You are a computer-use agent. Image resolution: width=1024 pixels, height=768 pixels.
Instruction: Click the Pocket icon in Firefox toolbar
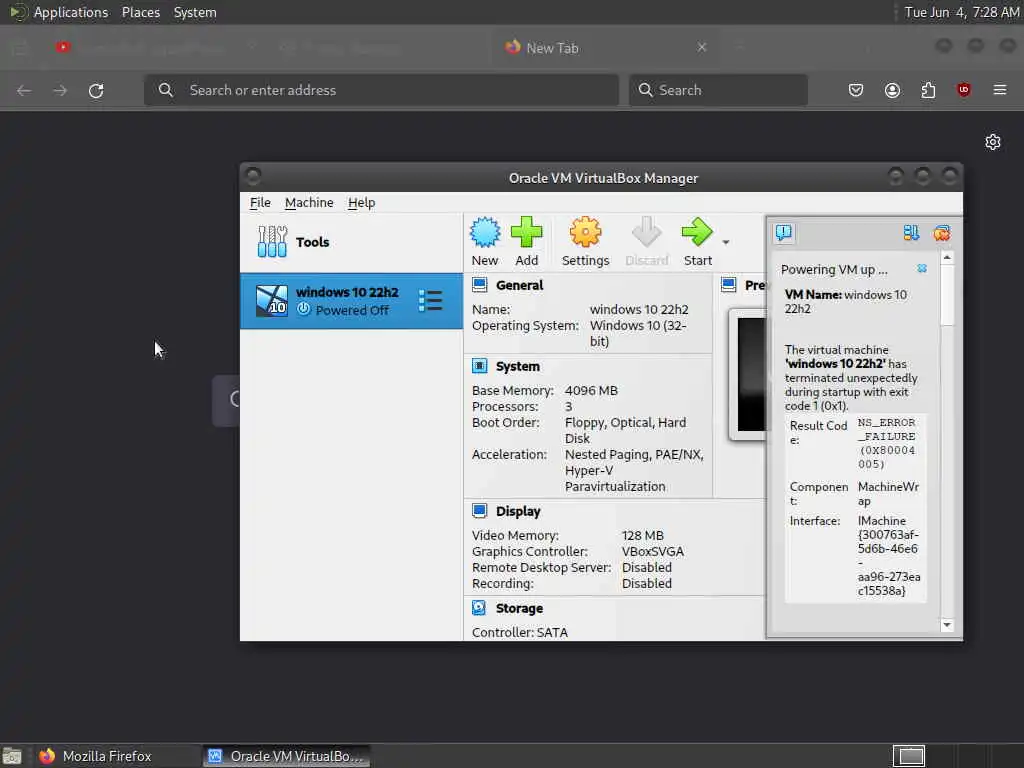tap(856, 90)
